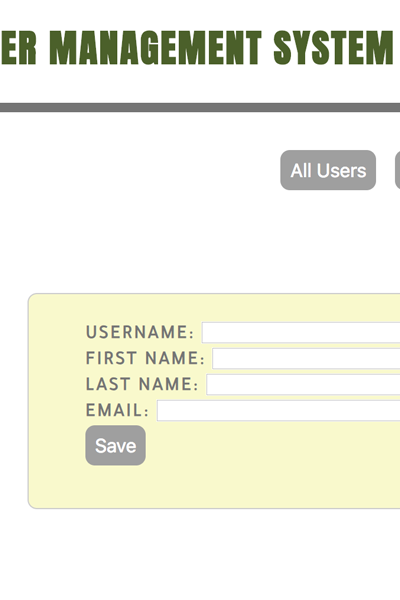Viewport: 400px width, 600px height.
Task: Click the ER letters at header start
Action: tap(18, 47)
